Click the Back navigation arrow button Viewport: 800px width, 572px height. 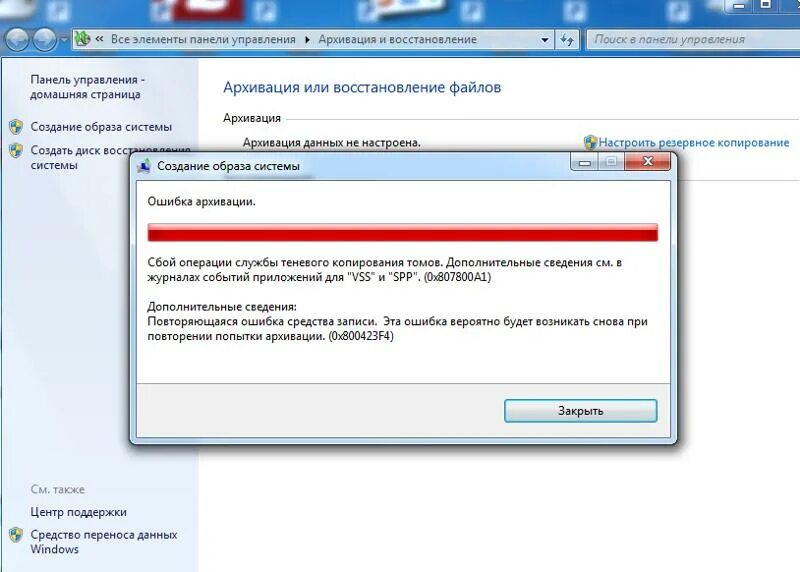click(17, 39)
